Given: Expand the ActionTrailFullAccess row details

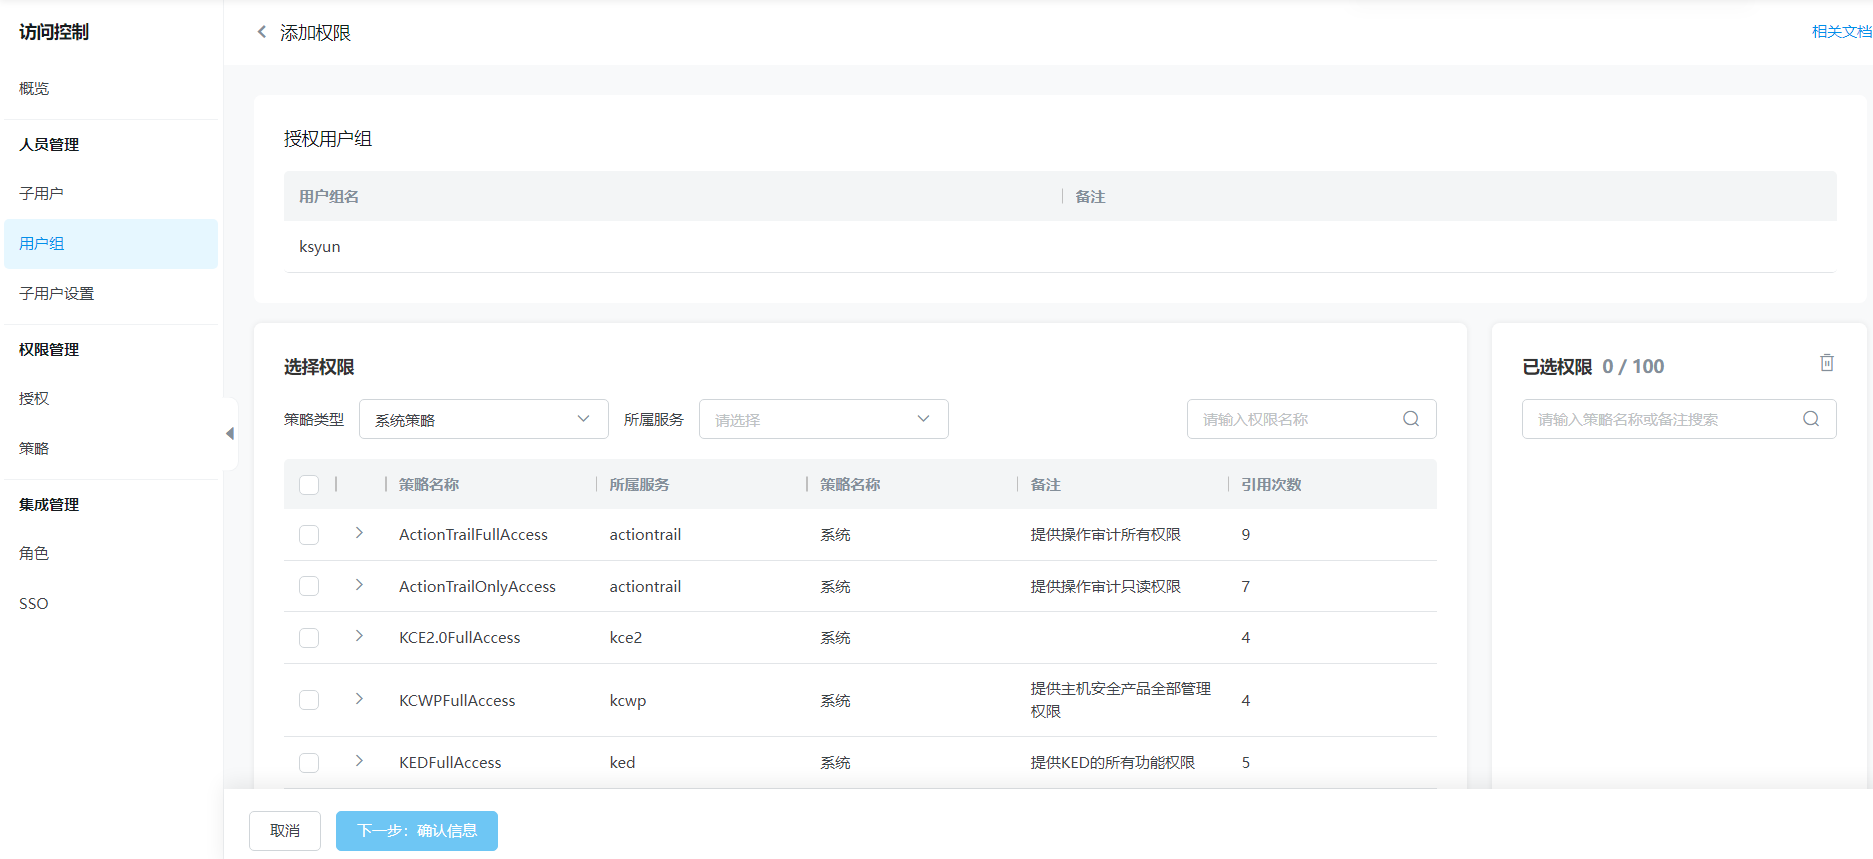Looking at the screenshot, I should pos(359,533).
